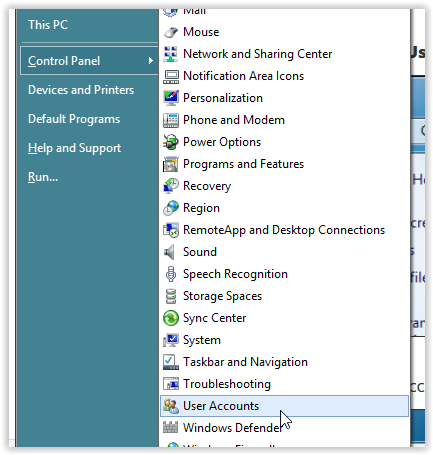The image size is (433, 455).
Task: Click the Mouse icon
Action: (171, 32)
